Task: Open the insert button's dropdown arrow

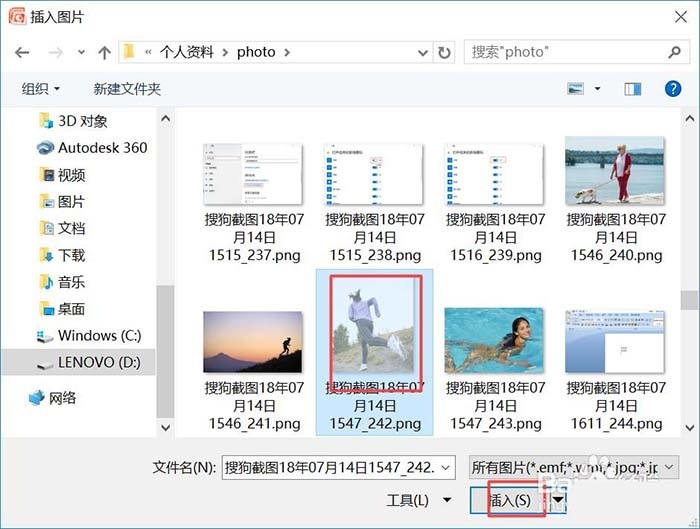Action: pyautogui.click(x=558, y=500)
